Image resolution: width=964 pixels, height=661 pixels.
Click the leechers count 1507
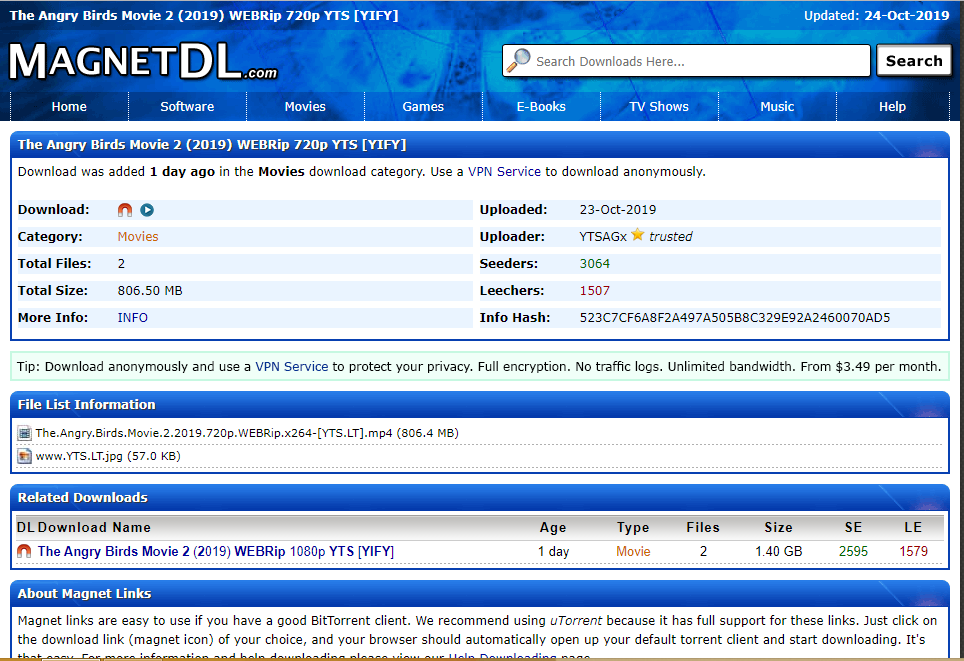pyautogui.click(x=595, y=291)
